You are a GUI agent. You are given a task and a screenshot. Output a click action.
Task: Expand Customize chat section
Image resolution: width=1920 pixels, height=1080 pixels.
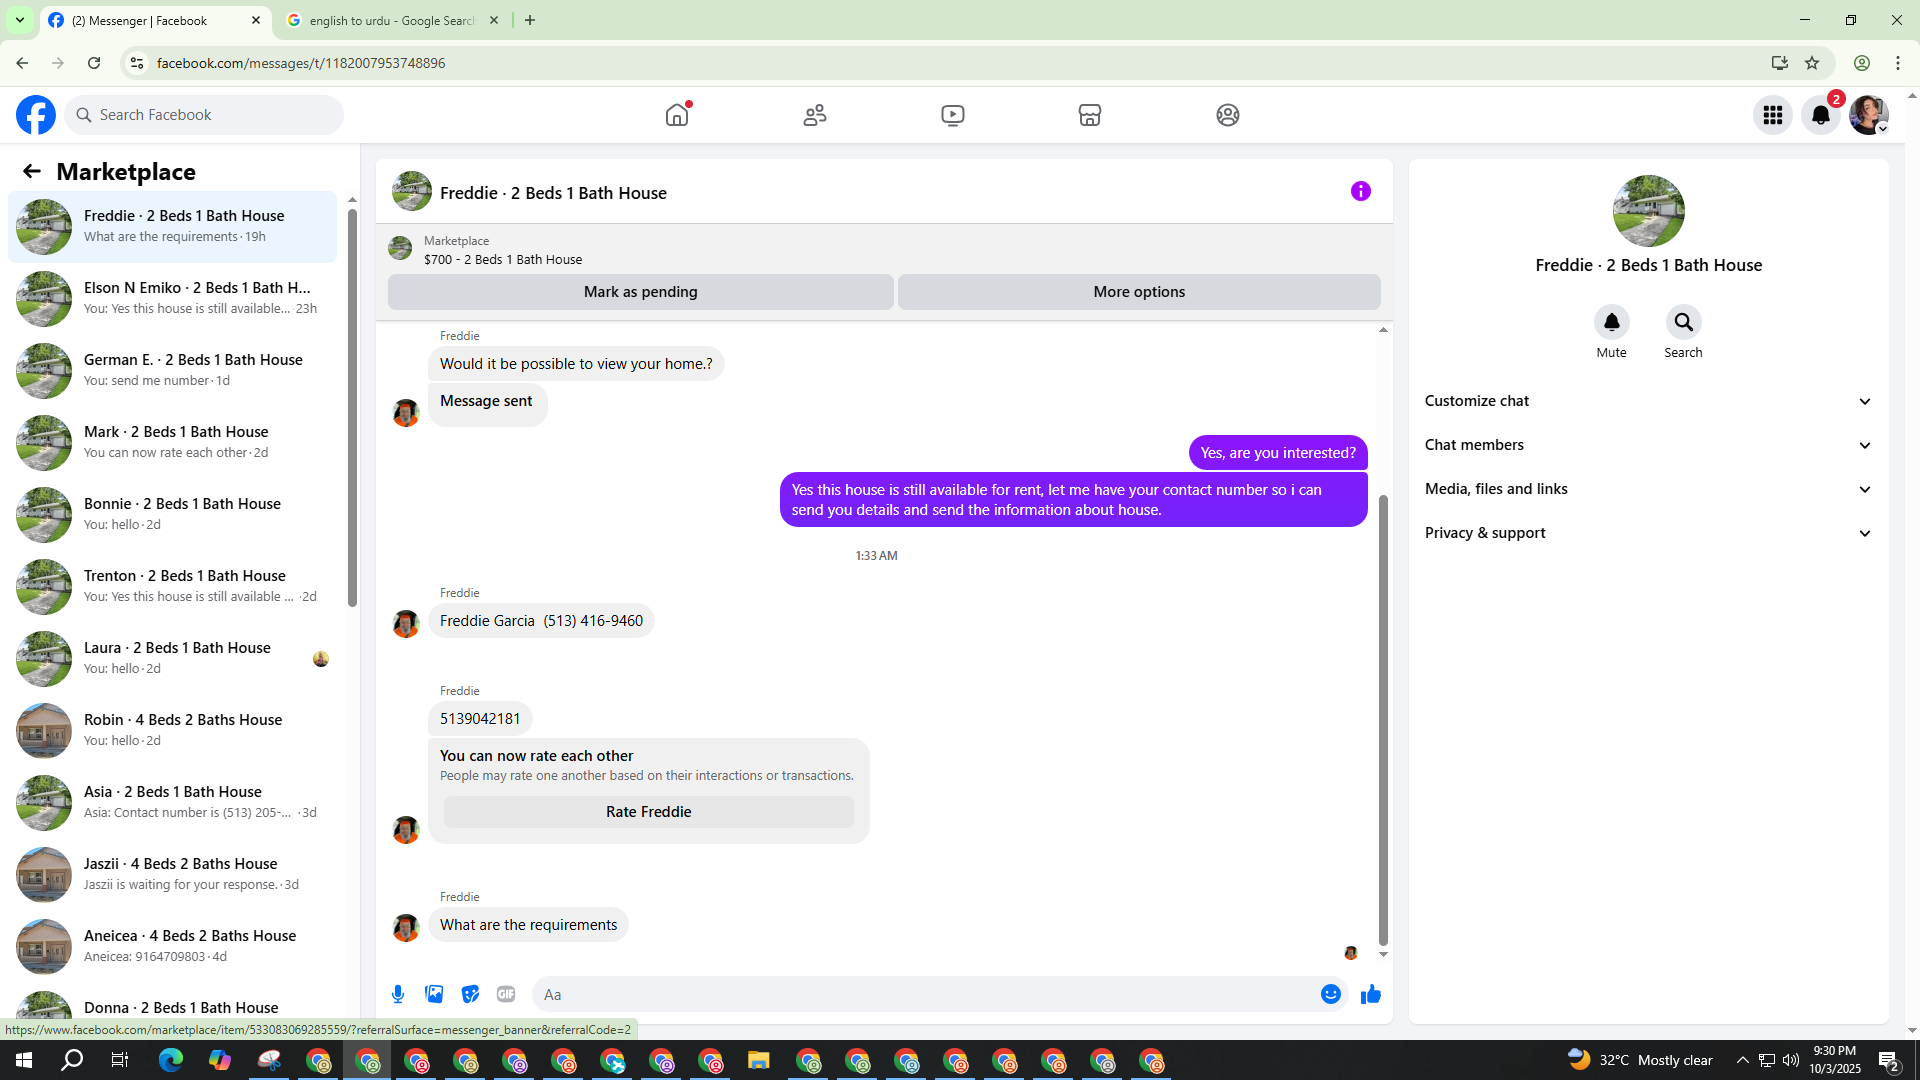[x=1649, y=401]
